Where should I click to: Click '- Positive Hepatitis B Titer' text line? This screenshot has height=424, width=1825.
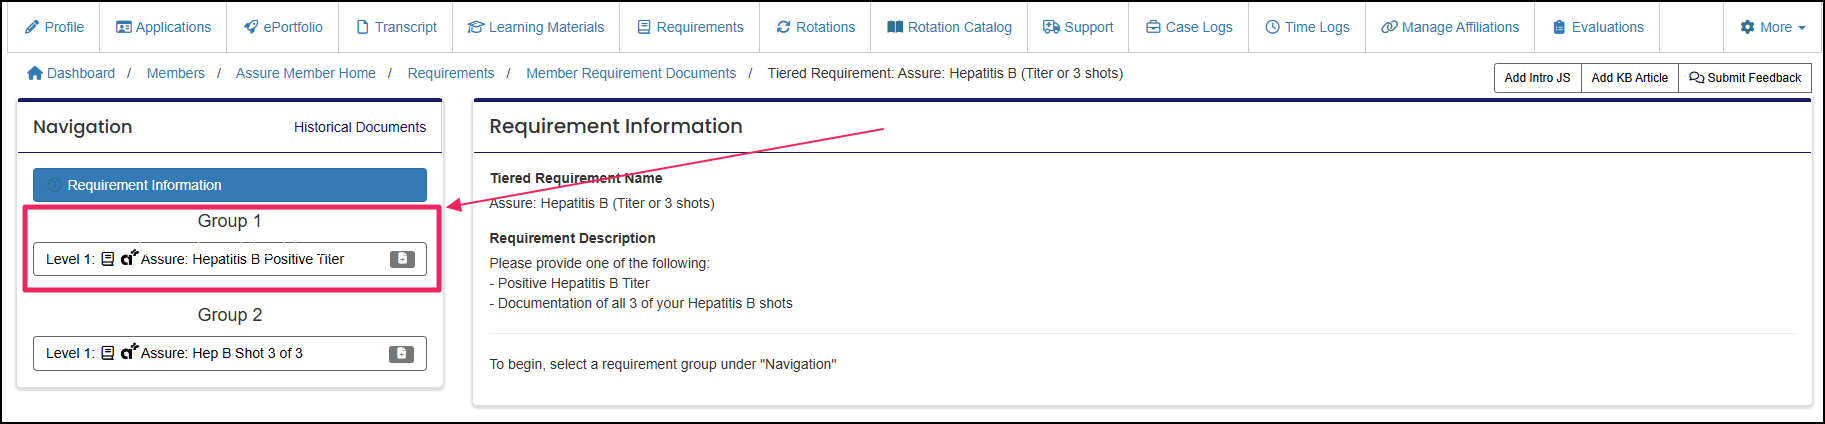point(570,283)
